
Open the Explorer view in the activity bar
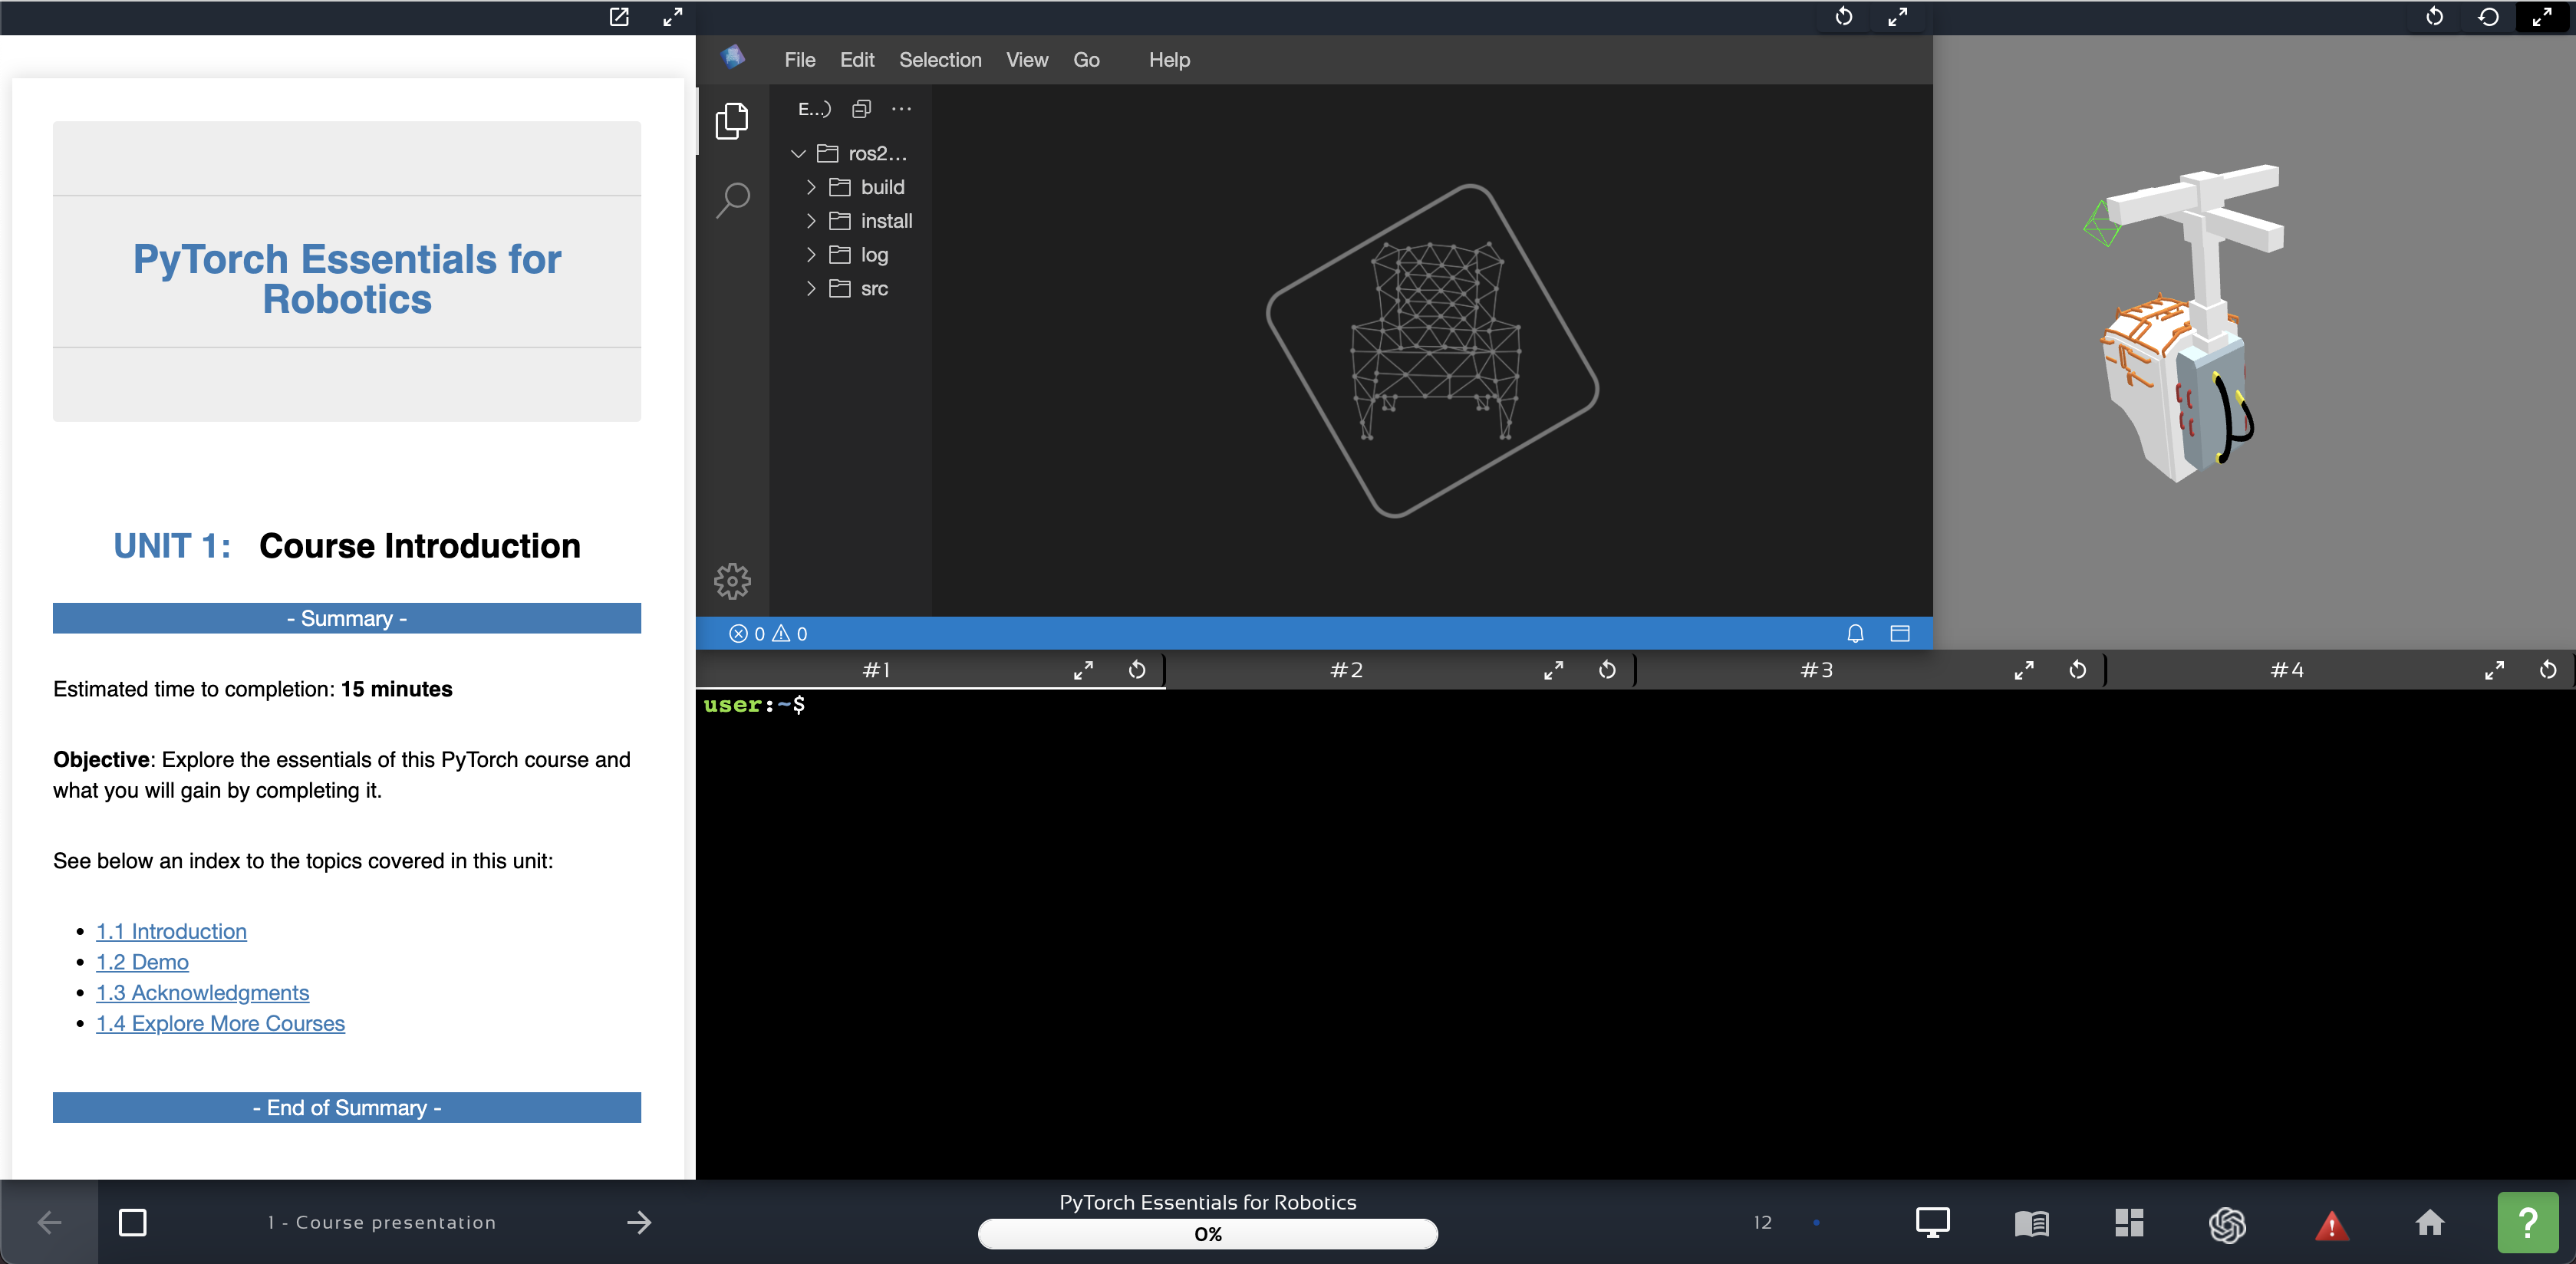coord(732,121)
